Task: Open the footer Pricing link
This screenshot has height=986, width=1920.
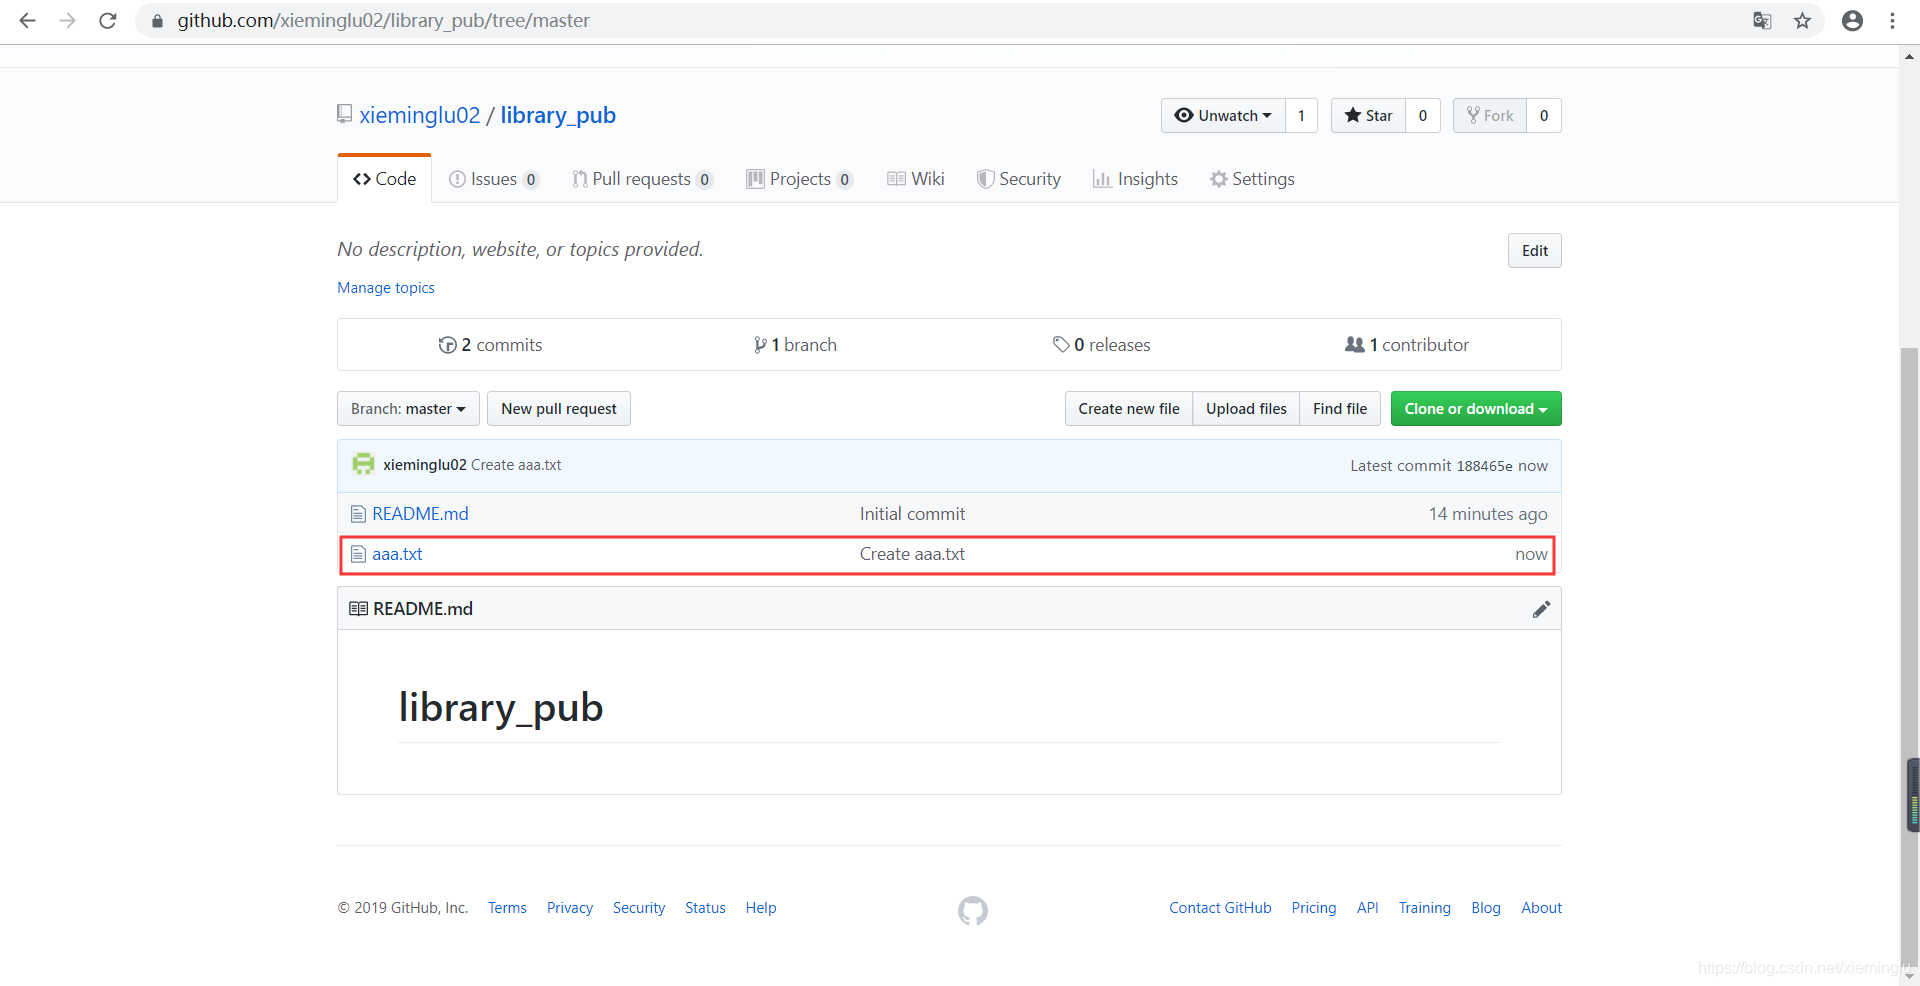Action: (x=1314, y=908)
